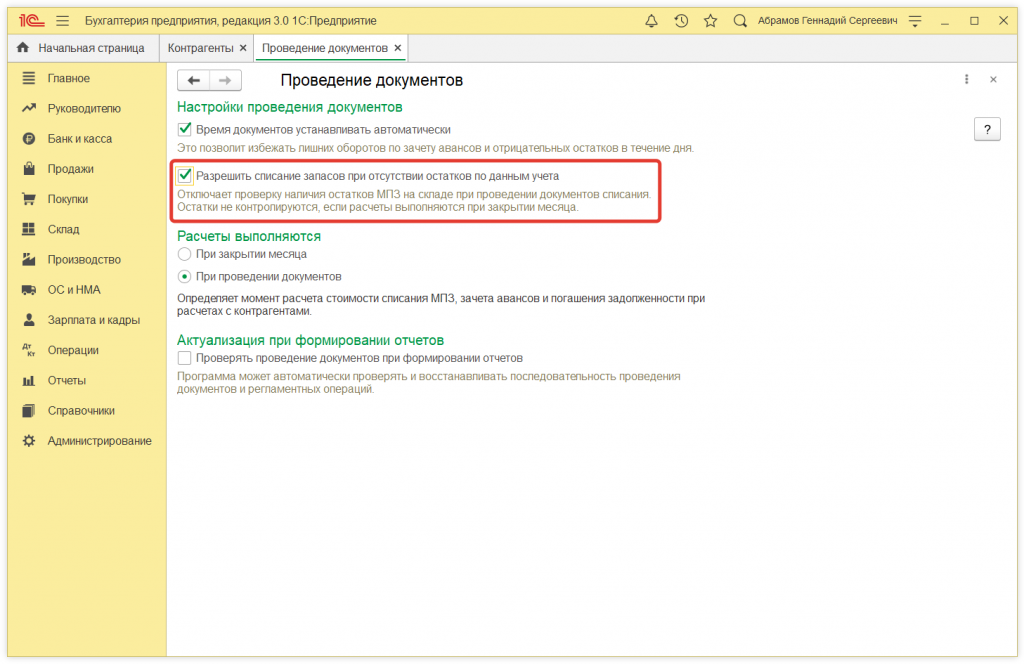1024x664 pixels.
Task: Open Администрирование section in sidebar
Action: coord(99,441)
